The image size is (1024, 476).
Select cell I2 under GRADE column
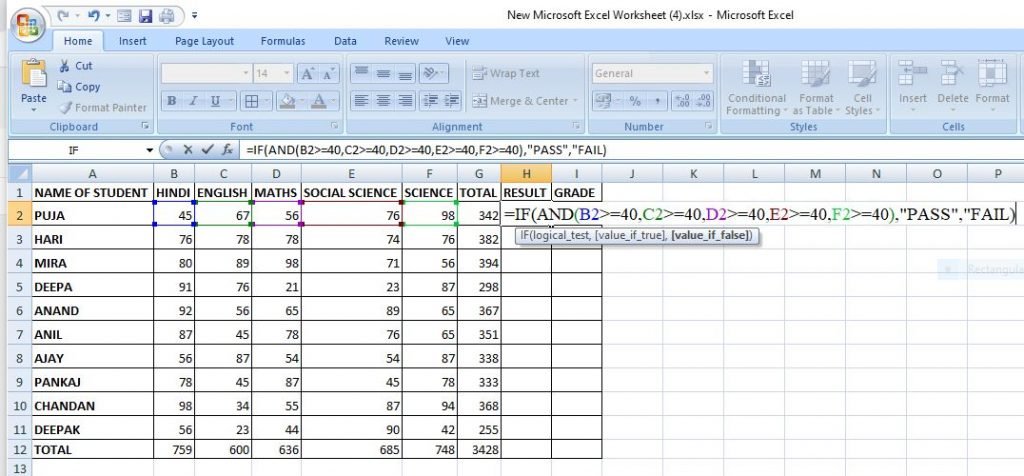(578, 215)
